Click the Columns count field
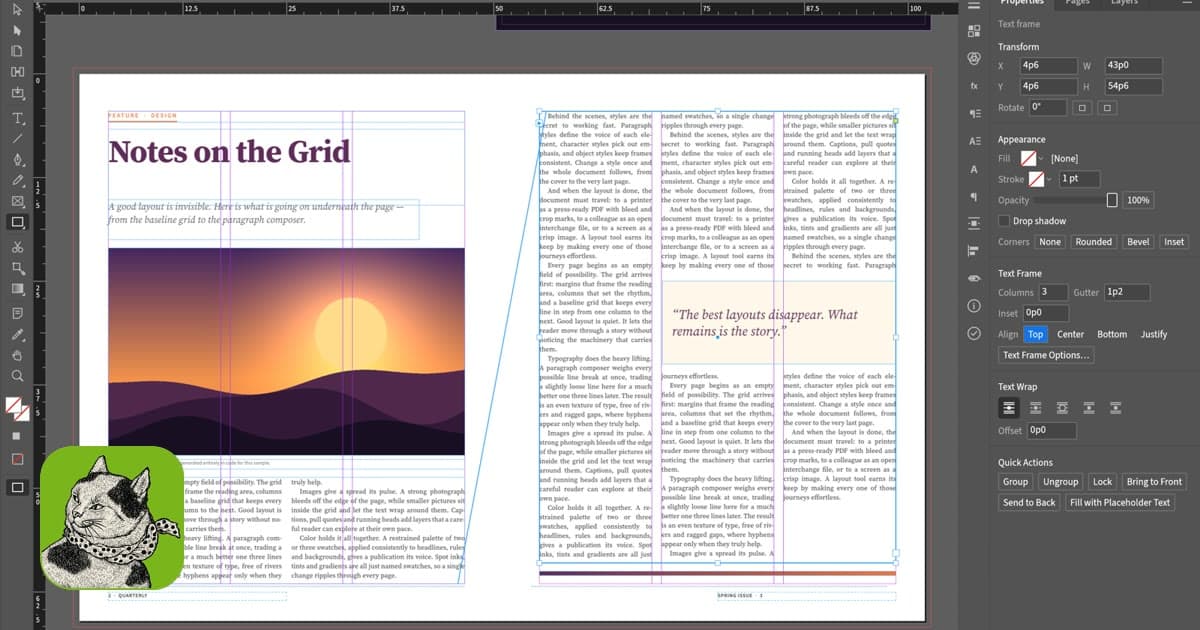 click(x=1052, y=292)
